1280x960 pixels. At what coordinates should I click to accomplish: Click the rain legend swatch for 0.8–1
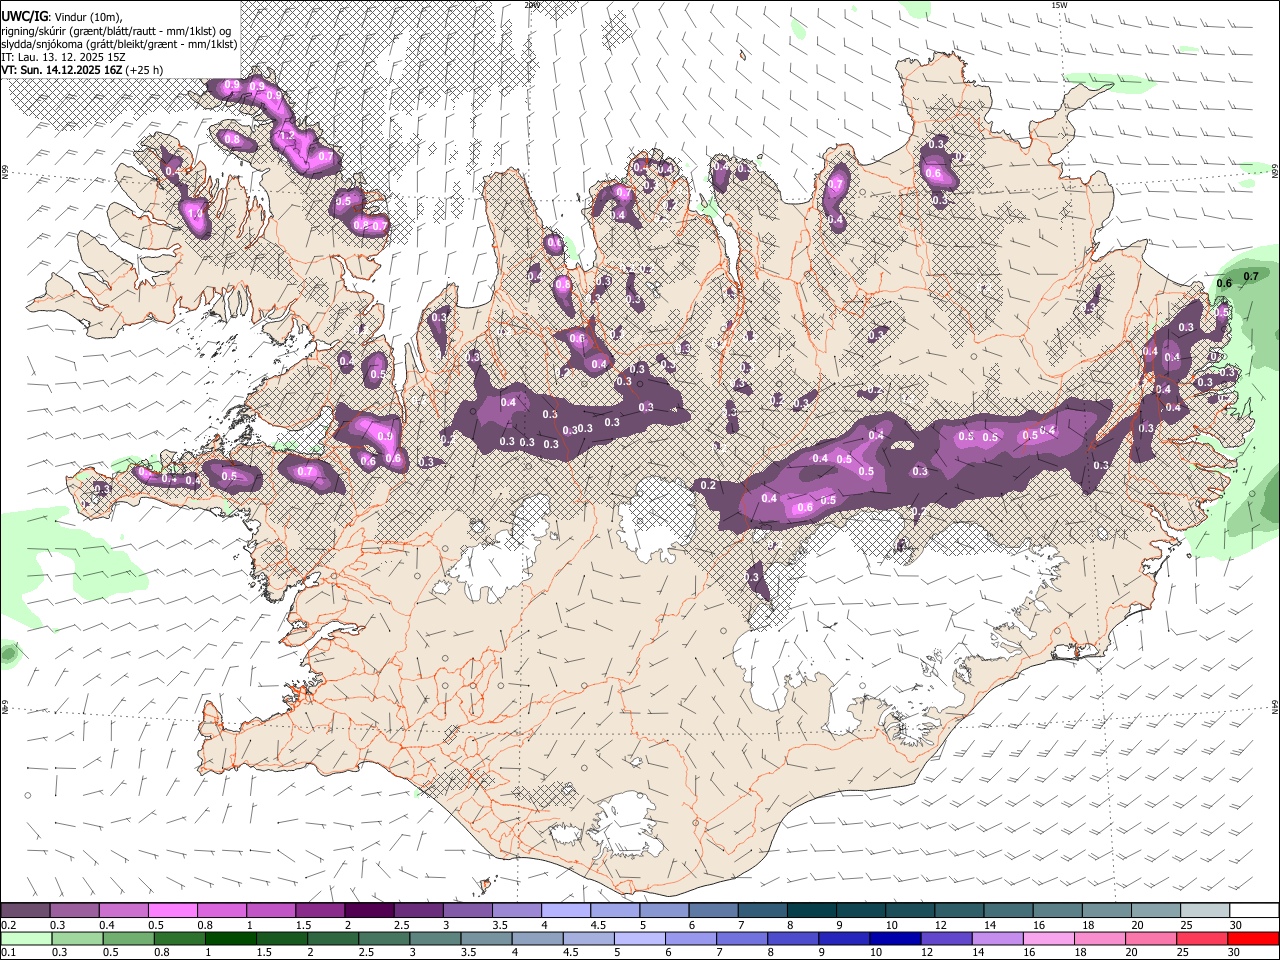[179, 939]
